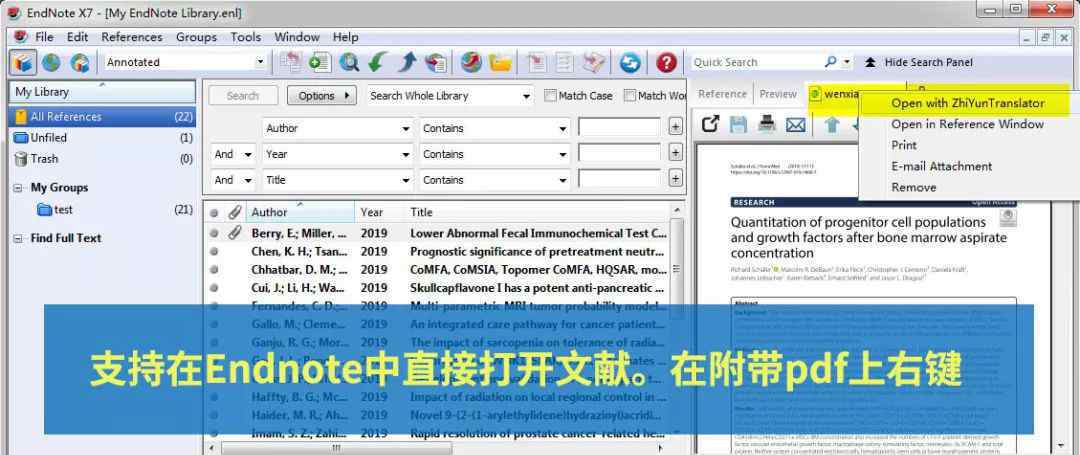The width and height of the screenshot is (1080, 455).
Task: Click the Author search value field
Action: pyautogui.click(x=619, y=127)
